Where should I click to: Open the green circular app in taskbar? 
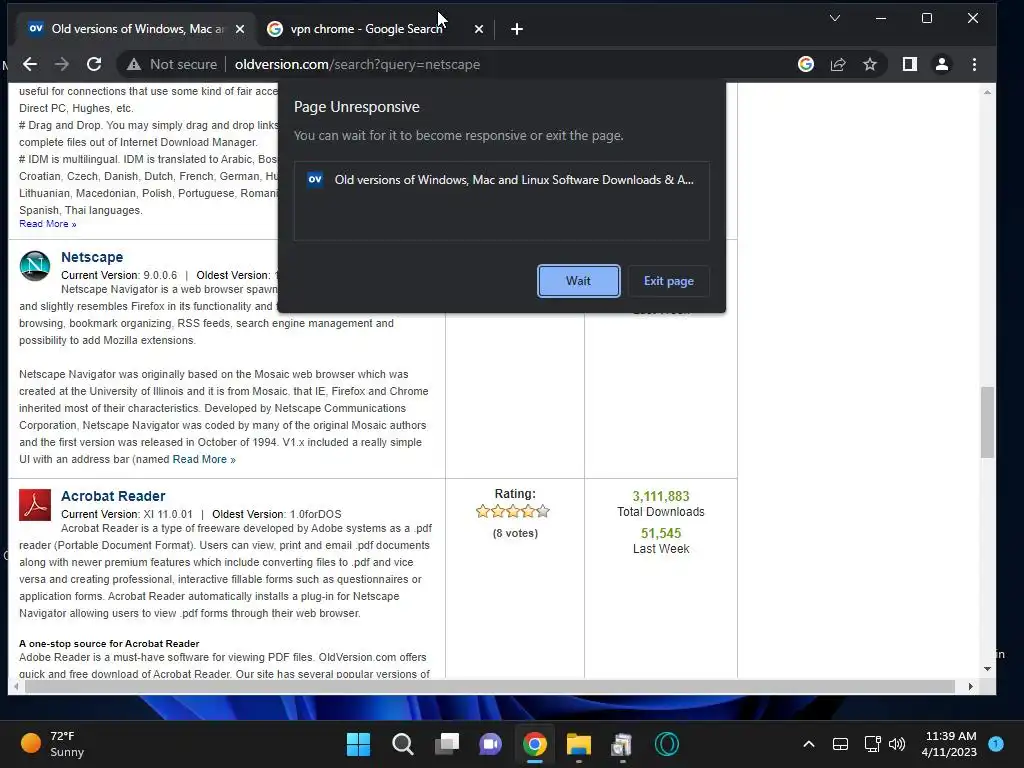pos(667,744)
